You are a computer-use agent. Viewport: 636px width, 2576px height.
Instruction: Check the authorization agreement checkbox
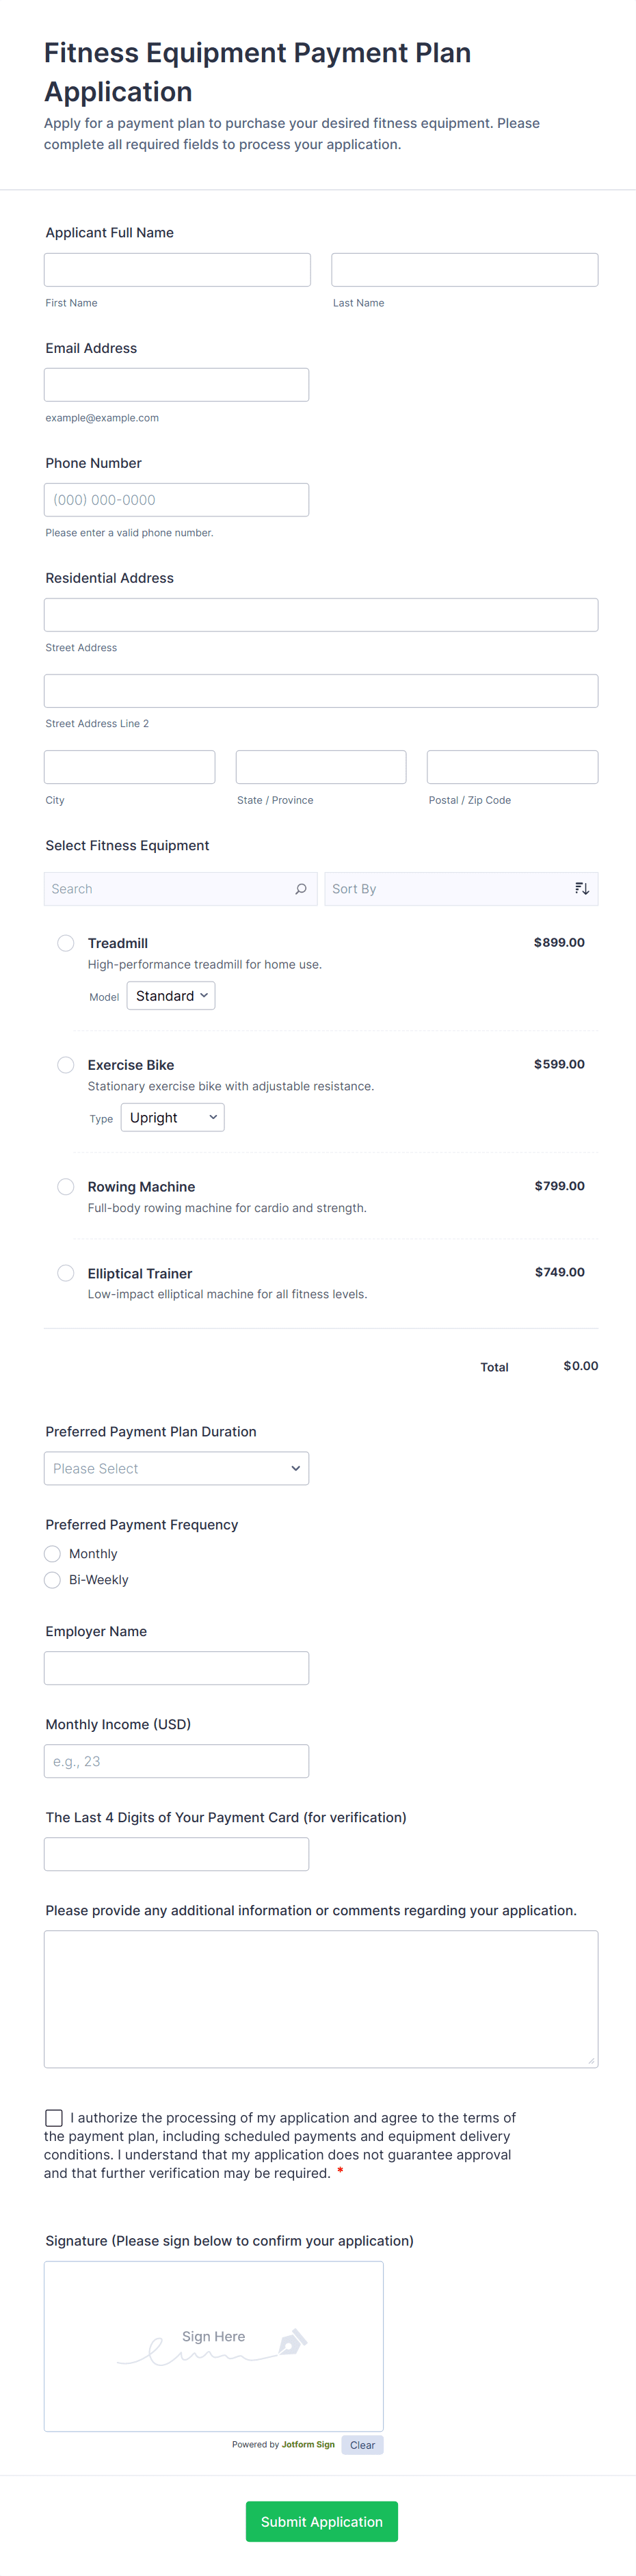(x=54, y=2118)
